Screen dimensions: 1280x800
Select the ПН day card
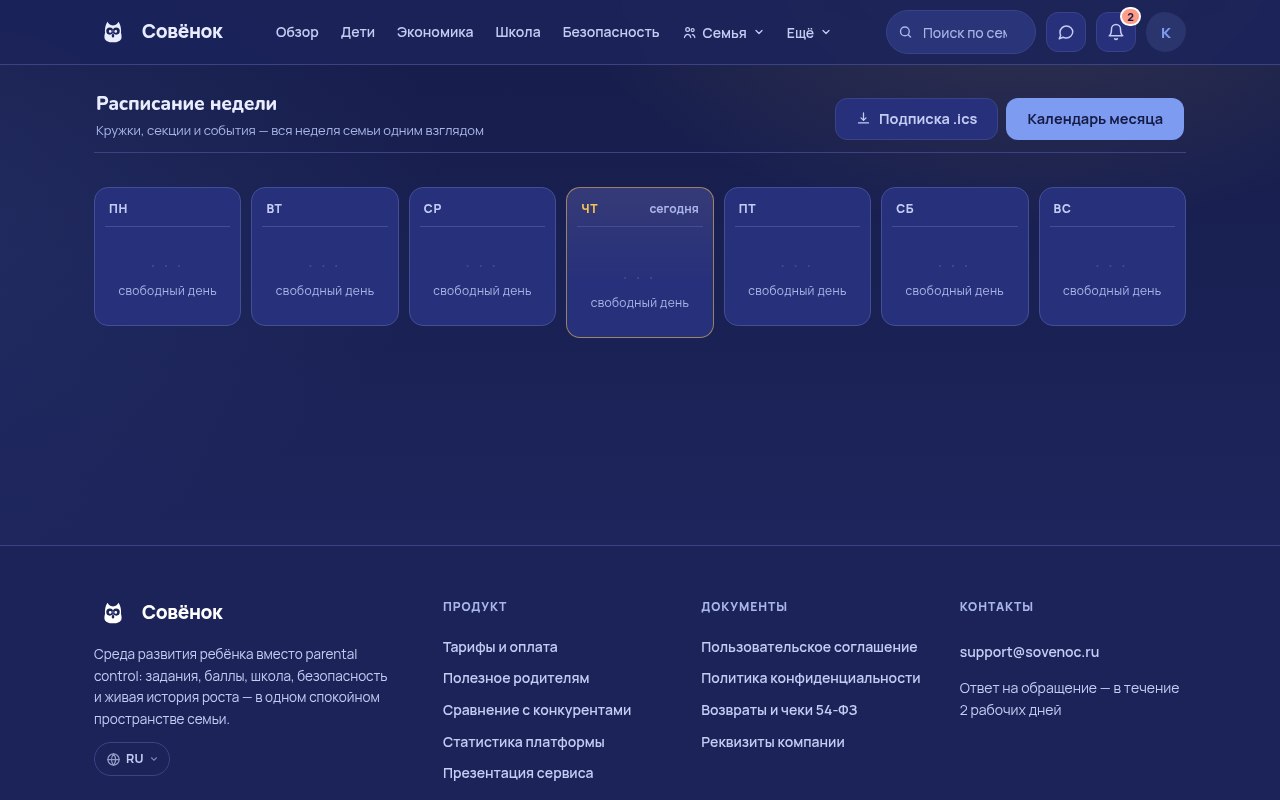[167, 256]
